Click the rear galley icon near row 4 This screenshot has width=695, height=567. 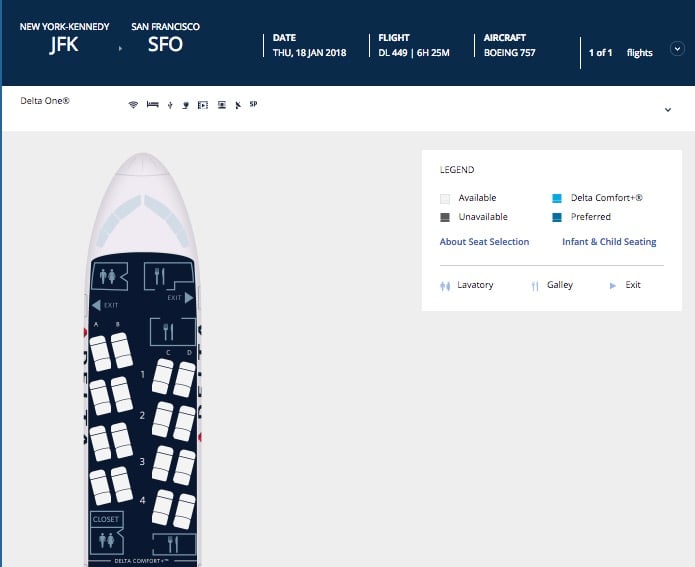tap(174, 544)
